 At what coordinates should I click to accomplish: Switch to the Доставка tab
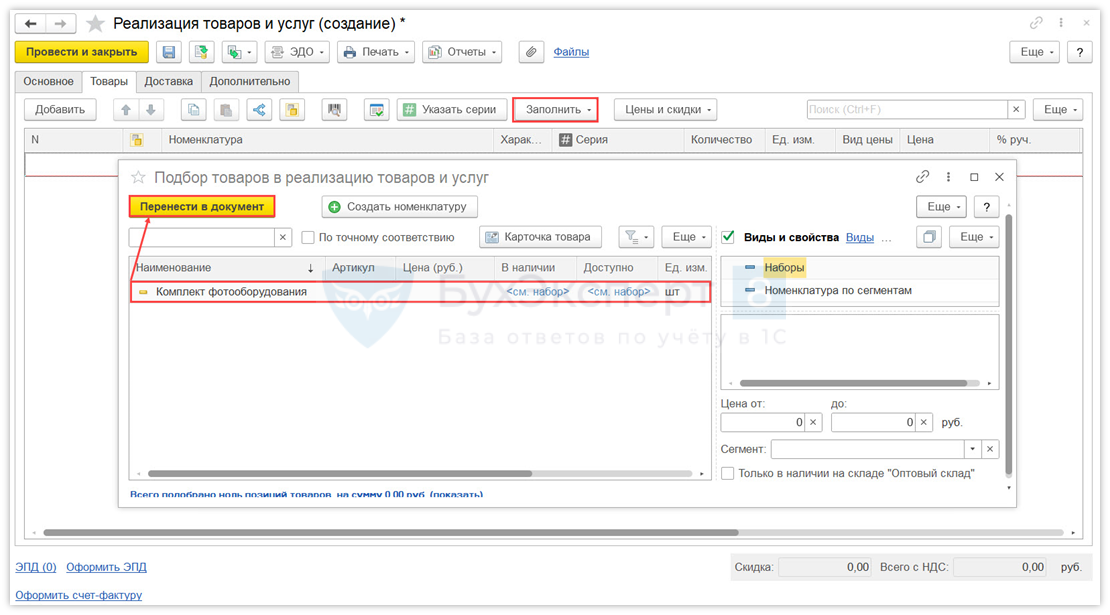[x=168, y=81]
